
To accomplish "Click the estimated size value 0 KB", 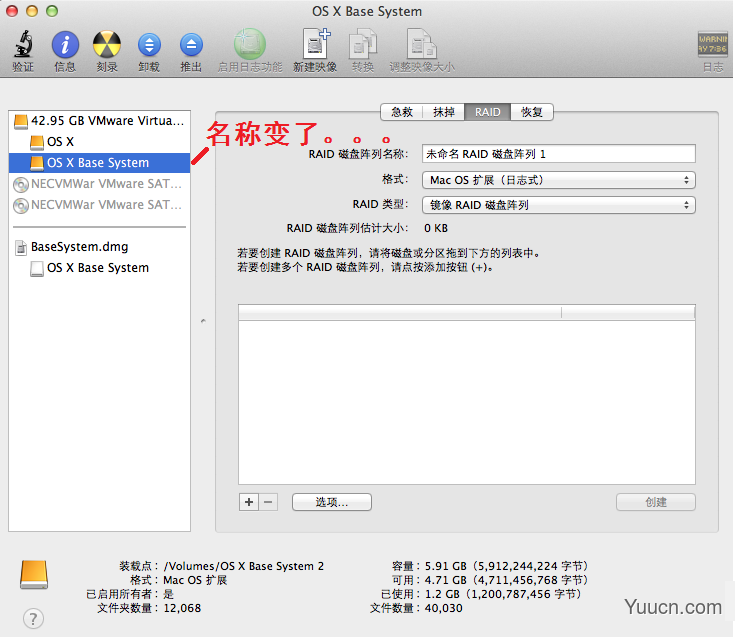I will [x=436, y=228].
